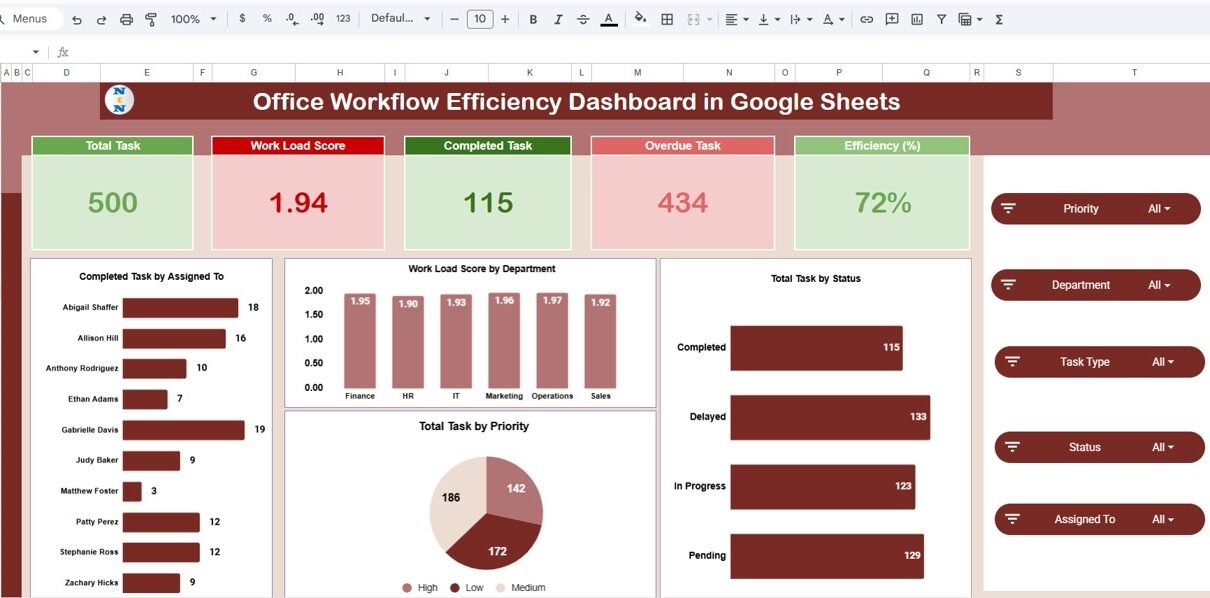Click the Format as currency button
Viewport: 1210px width, 598px height.
click(x=242, y=19)
